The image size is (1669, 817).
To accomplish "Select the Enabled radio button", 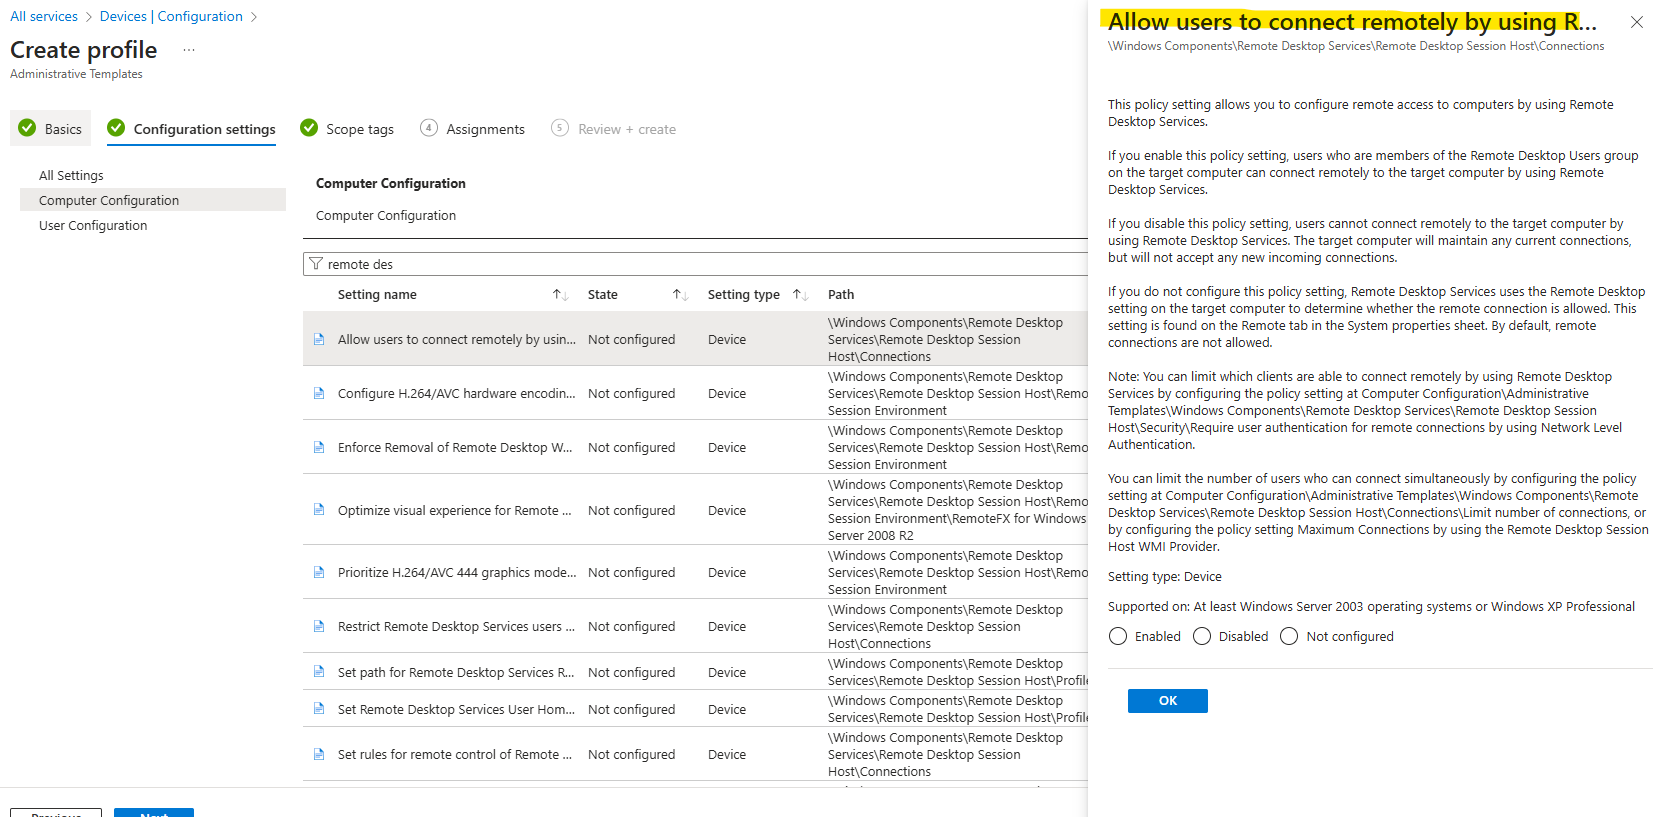I will pos(1118,636).
